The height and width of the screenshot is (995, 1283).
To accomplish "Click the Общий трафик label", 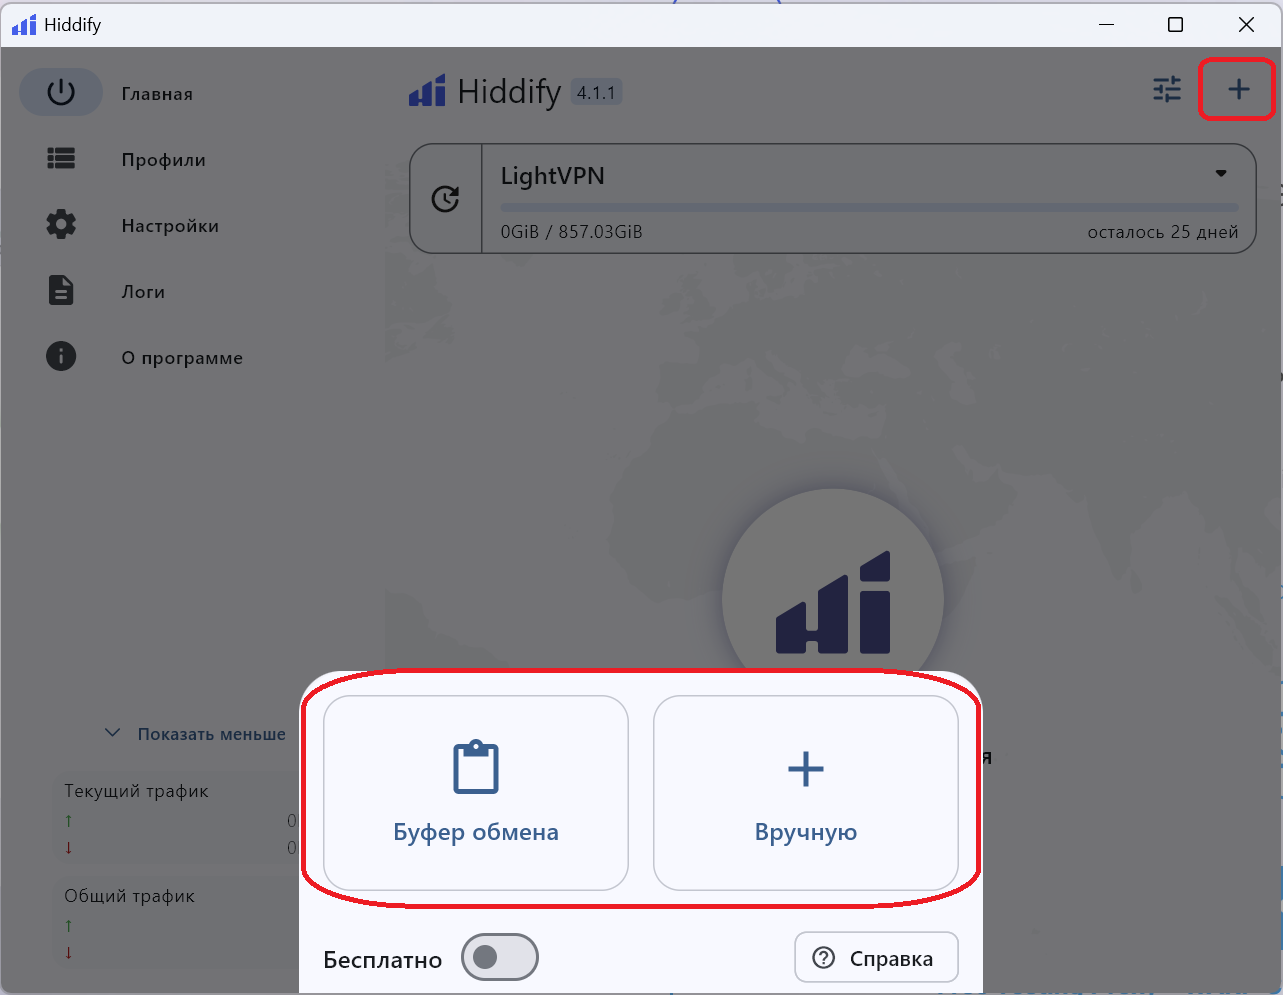I will tap(129, 896).
